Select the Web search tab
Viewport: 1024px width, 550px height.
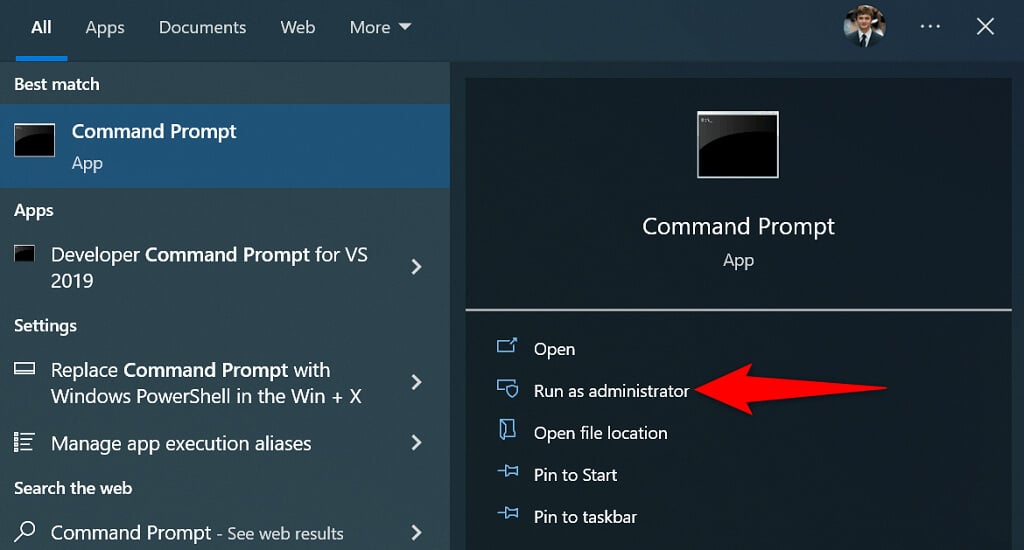coord(298,28)
